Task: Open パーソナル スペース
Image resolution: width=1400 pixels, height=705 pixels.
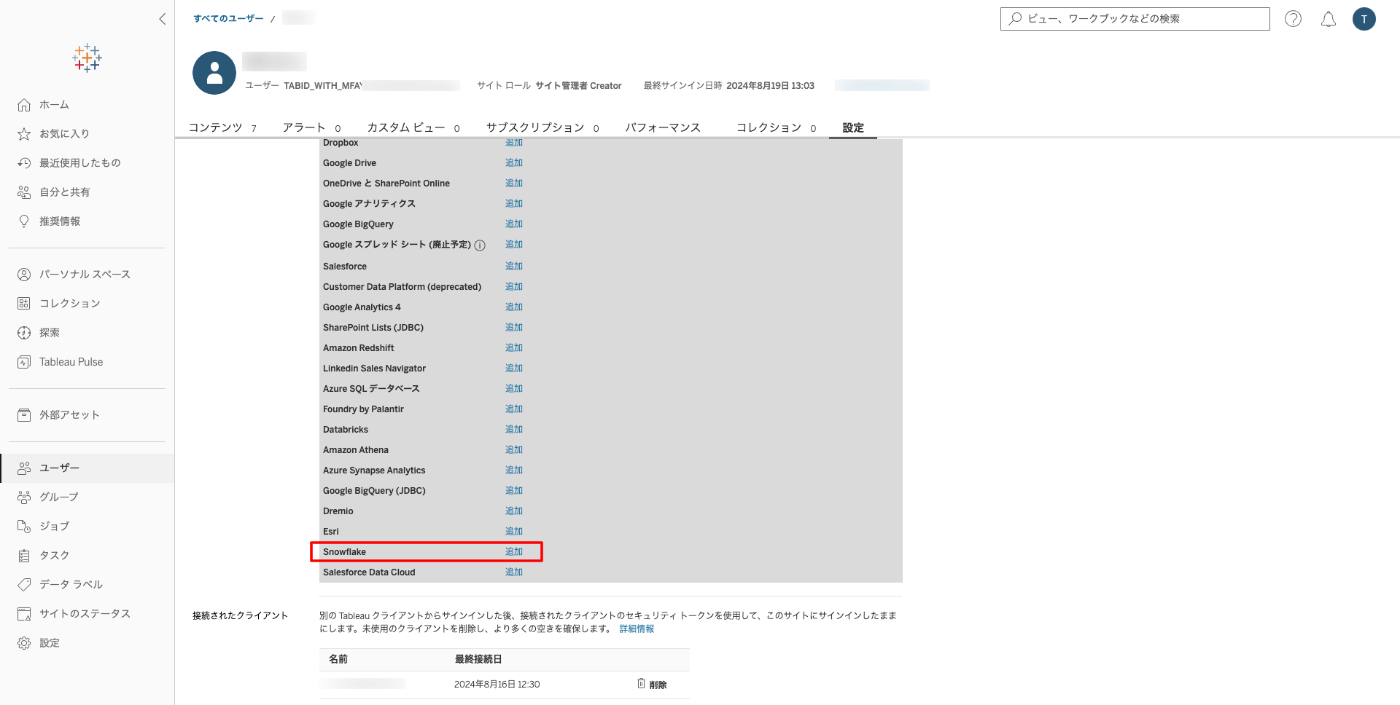Action: point(87,274)
